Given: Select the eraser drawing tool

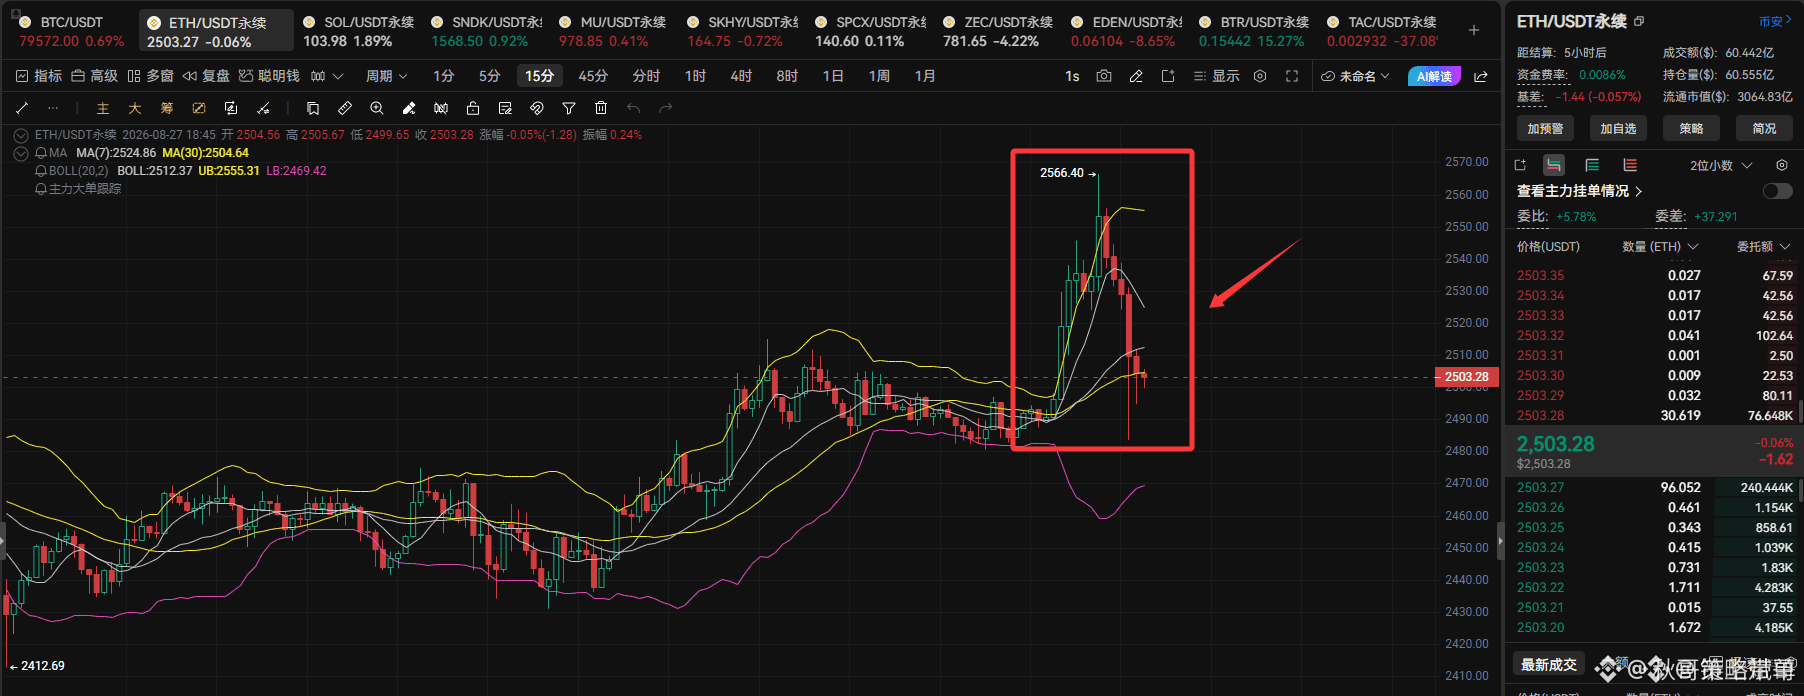Looking at the screenshot, I should pyautogui.click(x=409, y=108).
